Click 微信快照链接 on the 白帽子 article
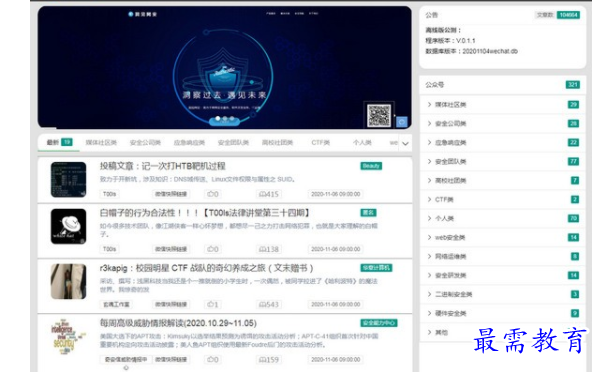595x372 pixels. pos(171,249)
